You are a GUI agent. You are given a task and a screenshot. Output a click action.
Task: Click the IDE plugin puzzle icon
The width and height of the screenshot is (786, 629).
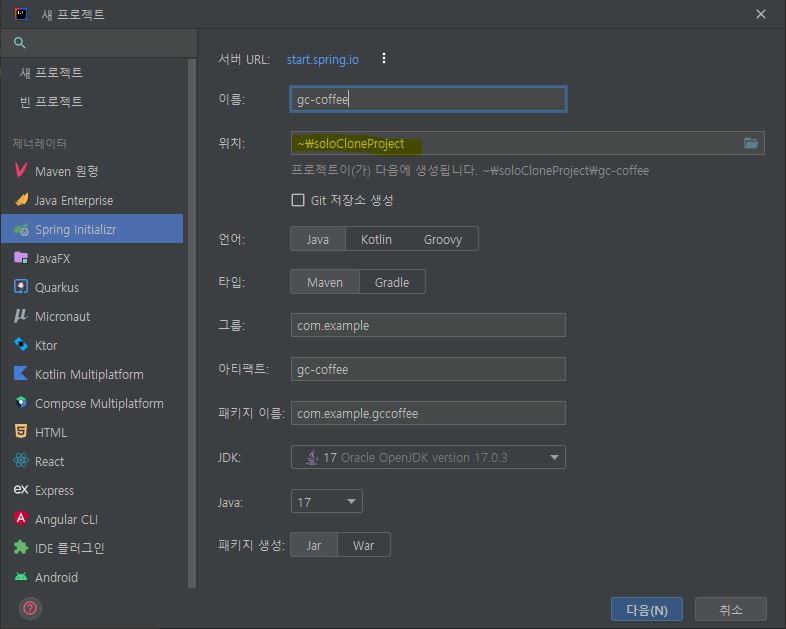(21, 547)
